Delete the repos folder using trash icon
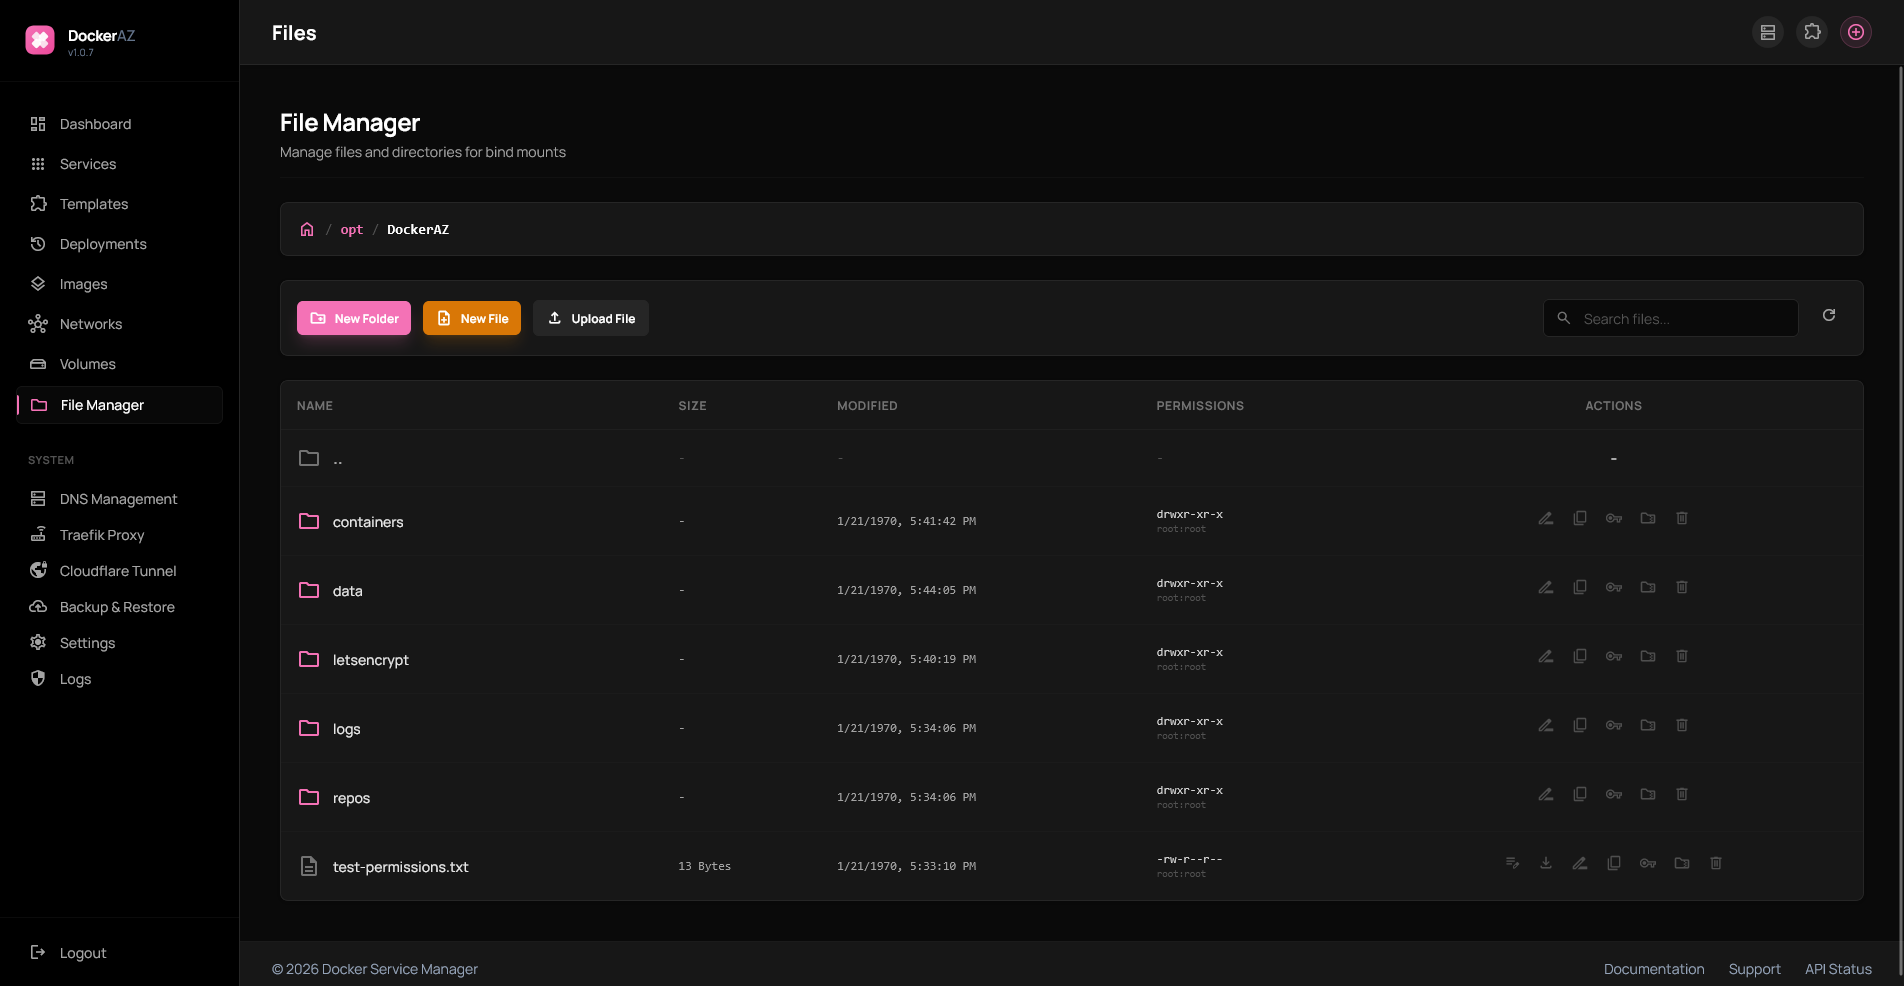Image resolution: width=1904 pixels, height=986 pixels. point(1682,794)
